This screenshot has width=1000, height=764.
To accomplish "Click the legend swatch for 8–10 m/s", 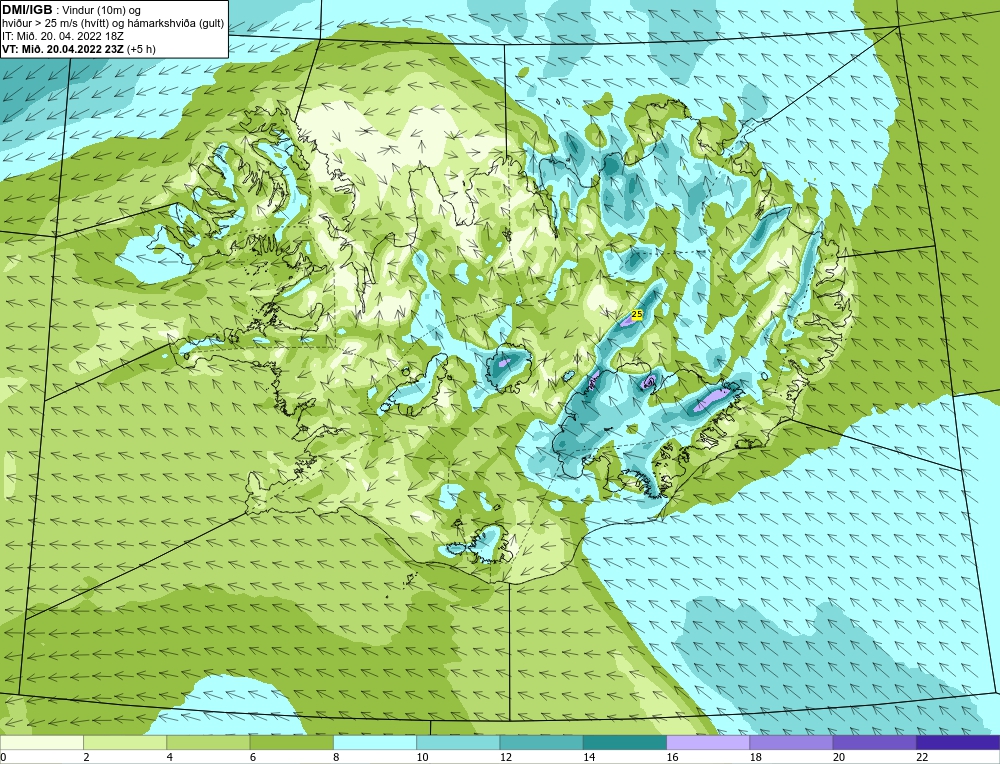I will [x=375, y=743].
